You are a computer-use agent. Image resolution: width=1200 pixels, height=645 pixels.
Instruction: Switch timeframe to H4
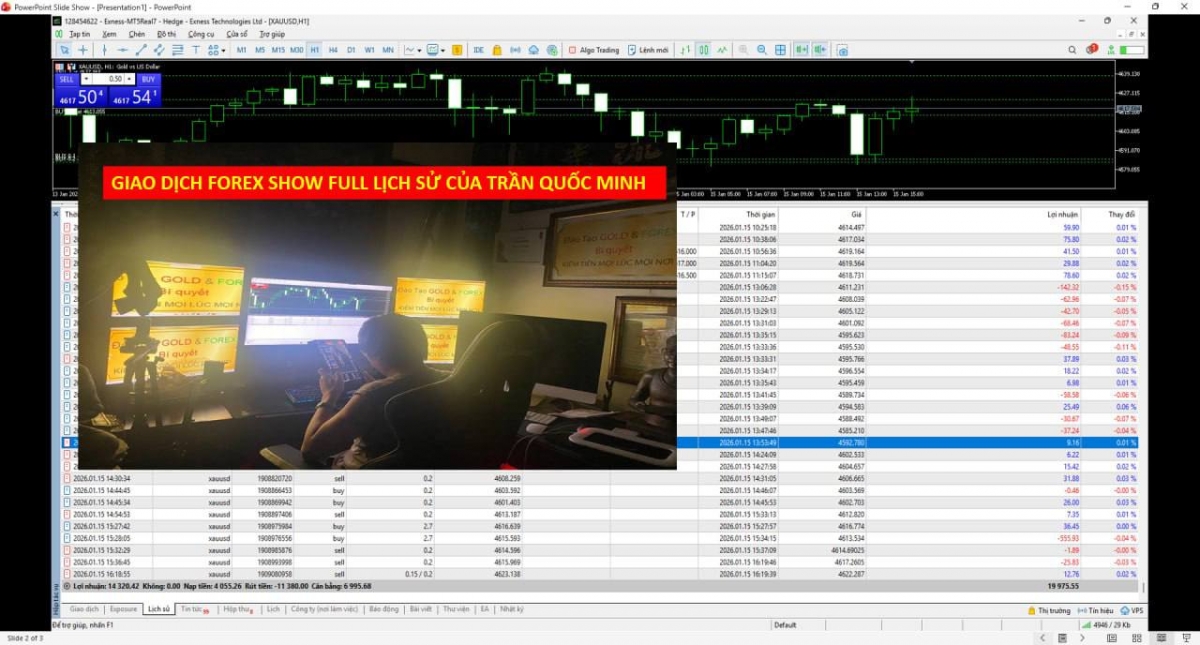pyautogui.click(x=333, y=50)
